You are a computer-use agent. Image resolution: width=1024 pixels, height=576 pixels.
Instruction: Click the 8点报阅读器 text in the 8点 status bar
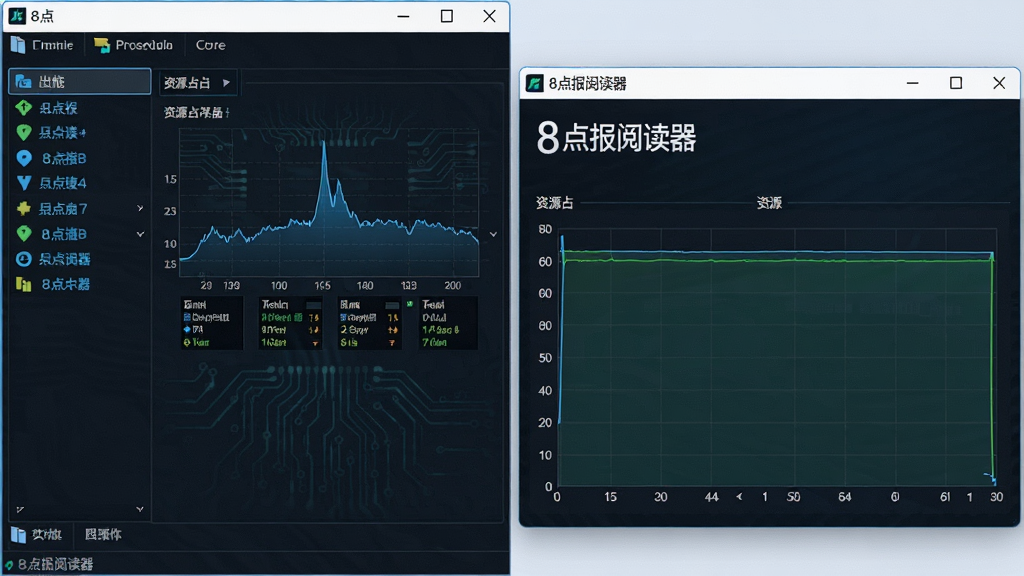pyautogui.click(x=56, y=564)
